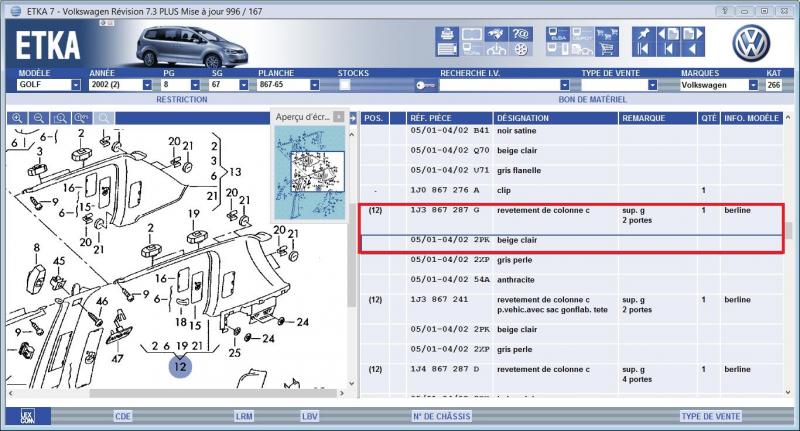This screenshot has height=431, width=800.
Task: Close the Aperçu d'écran preview panel
Action: 339,117
